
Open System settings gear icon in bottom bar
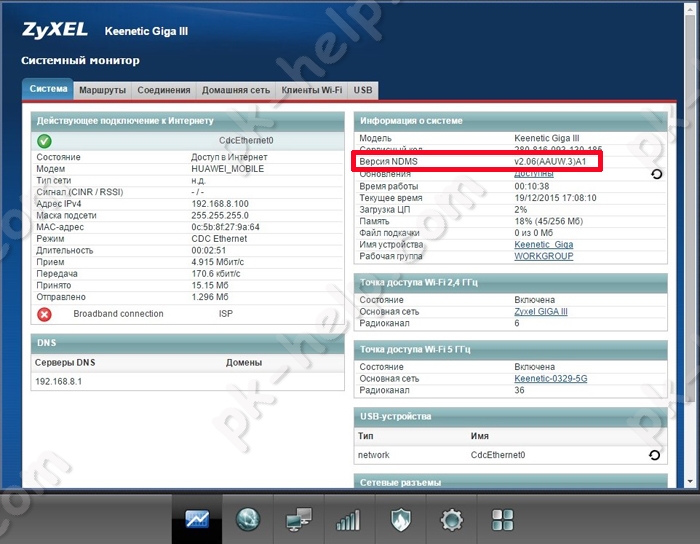(x=452, y=520)
